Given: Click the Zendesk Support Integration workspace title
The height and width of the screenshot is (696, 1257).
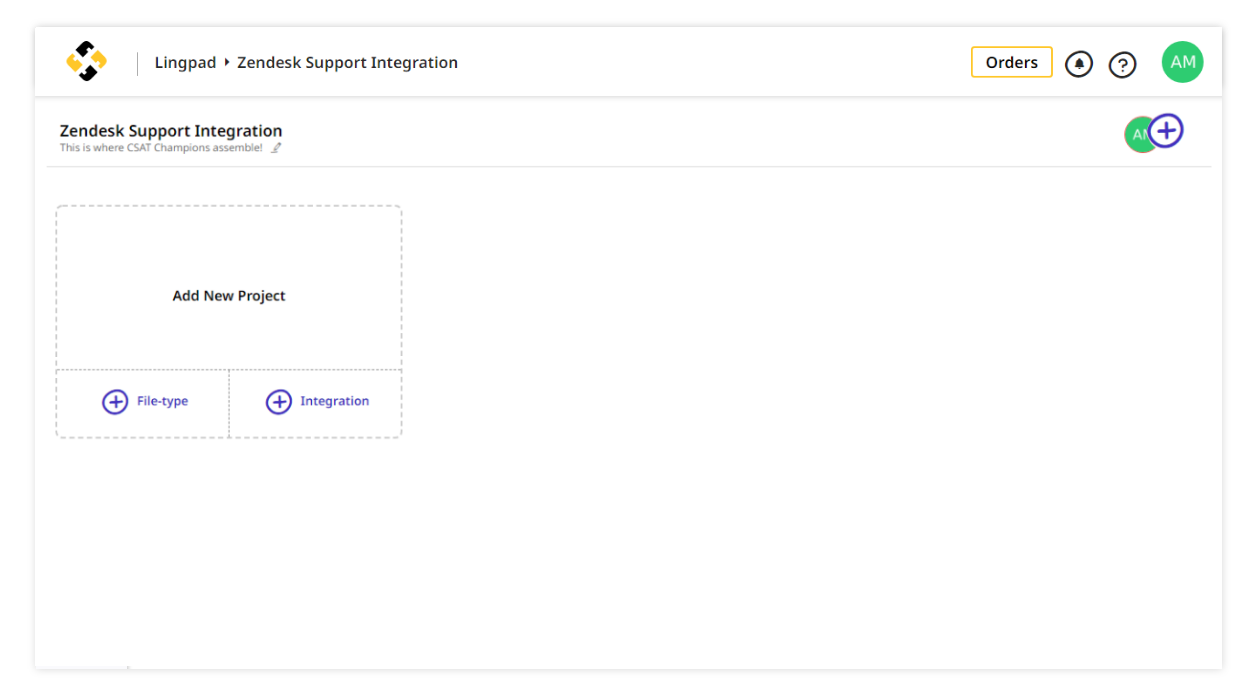Looking at the screenshot, I should click(171, 131).
